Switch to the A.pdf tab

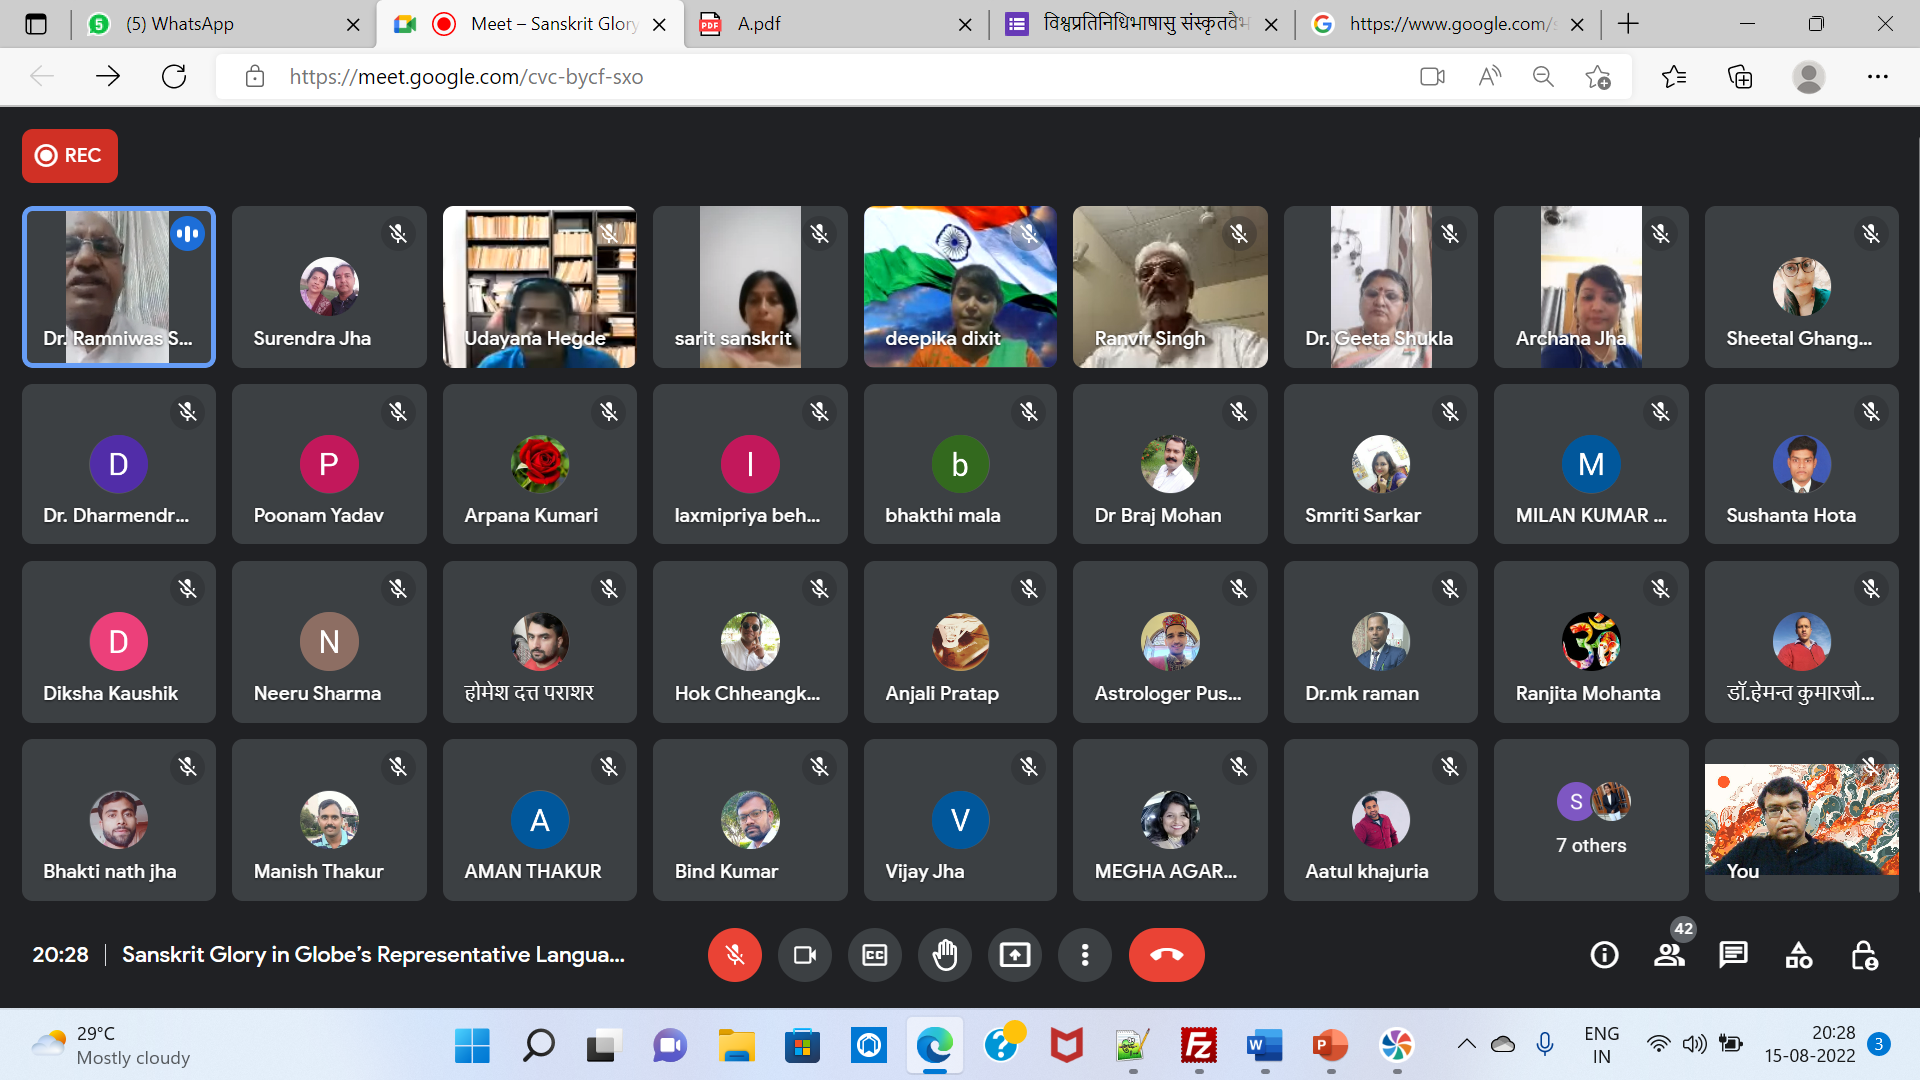click(x=760, y=24)
